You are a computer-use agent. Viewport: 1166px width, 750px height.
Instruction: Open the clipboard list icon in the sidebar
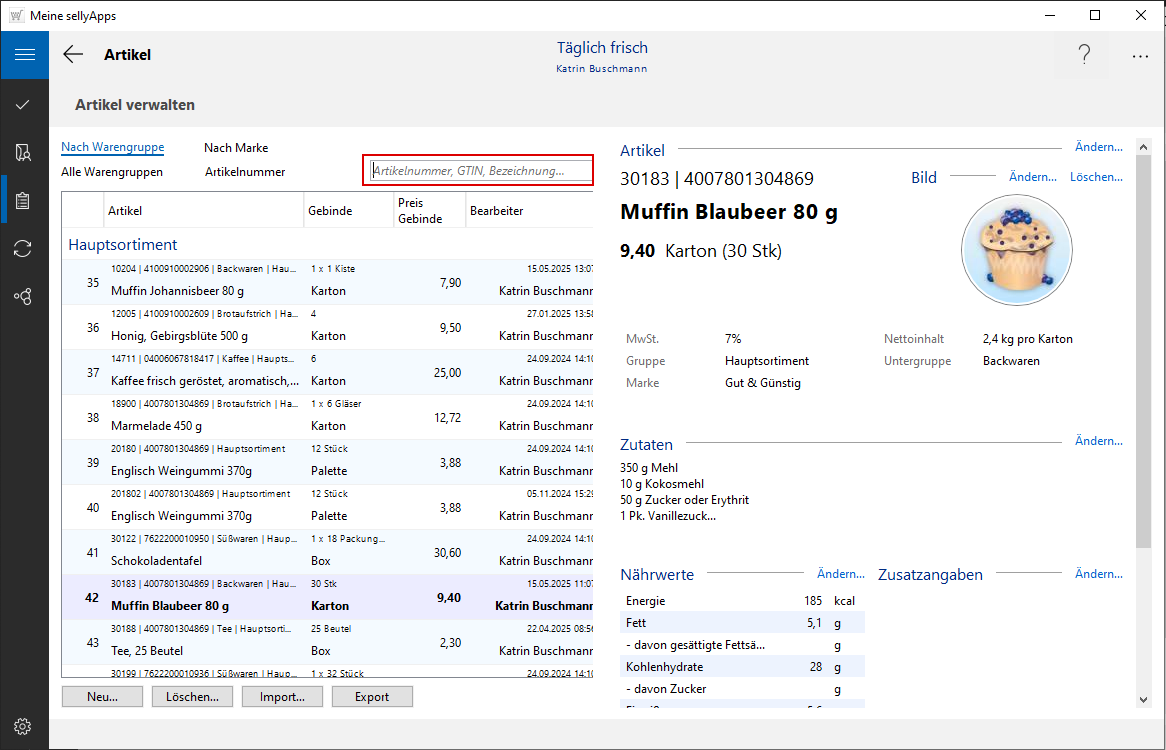point(24,201)
